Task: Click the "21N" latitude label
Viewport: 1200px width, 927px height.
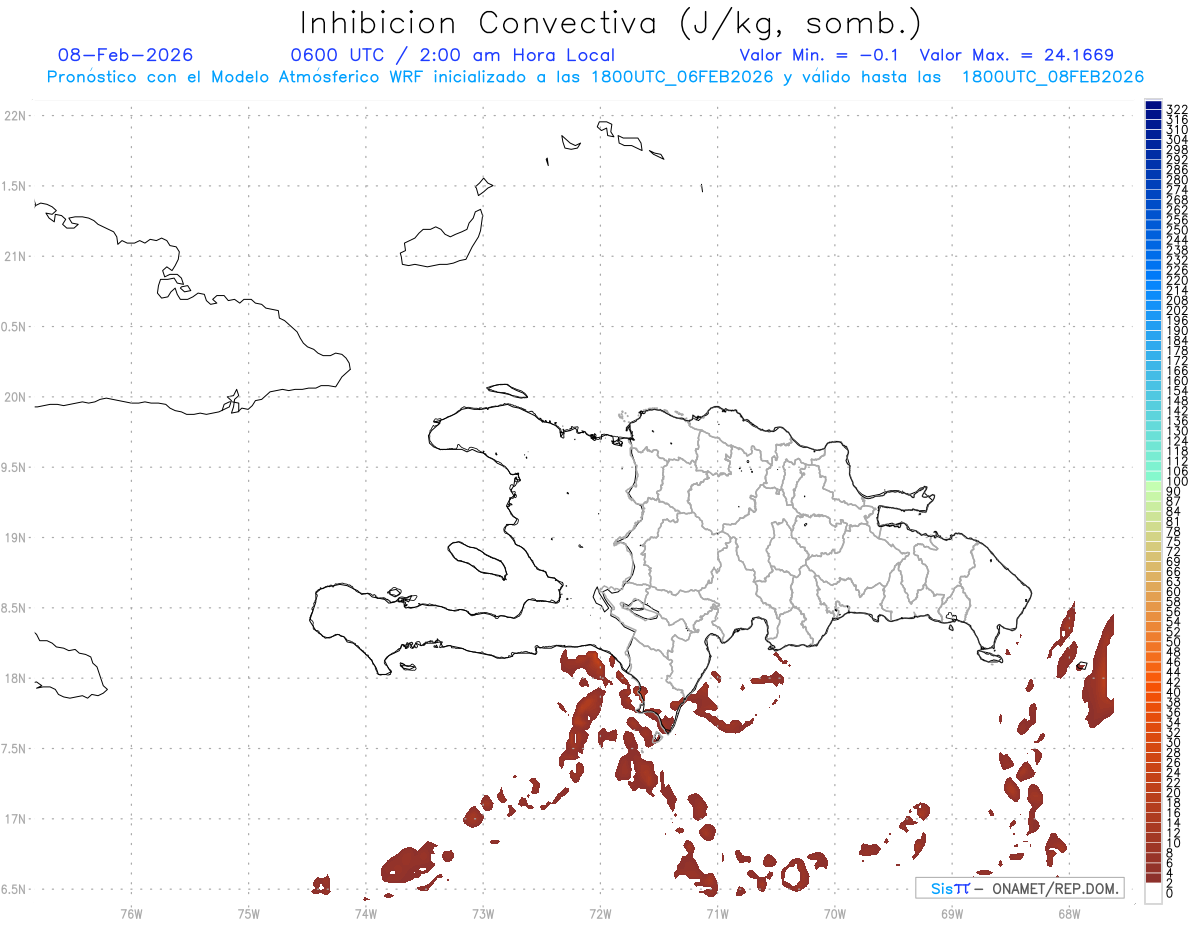Action: coord(14,257)
